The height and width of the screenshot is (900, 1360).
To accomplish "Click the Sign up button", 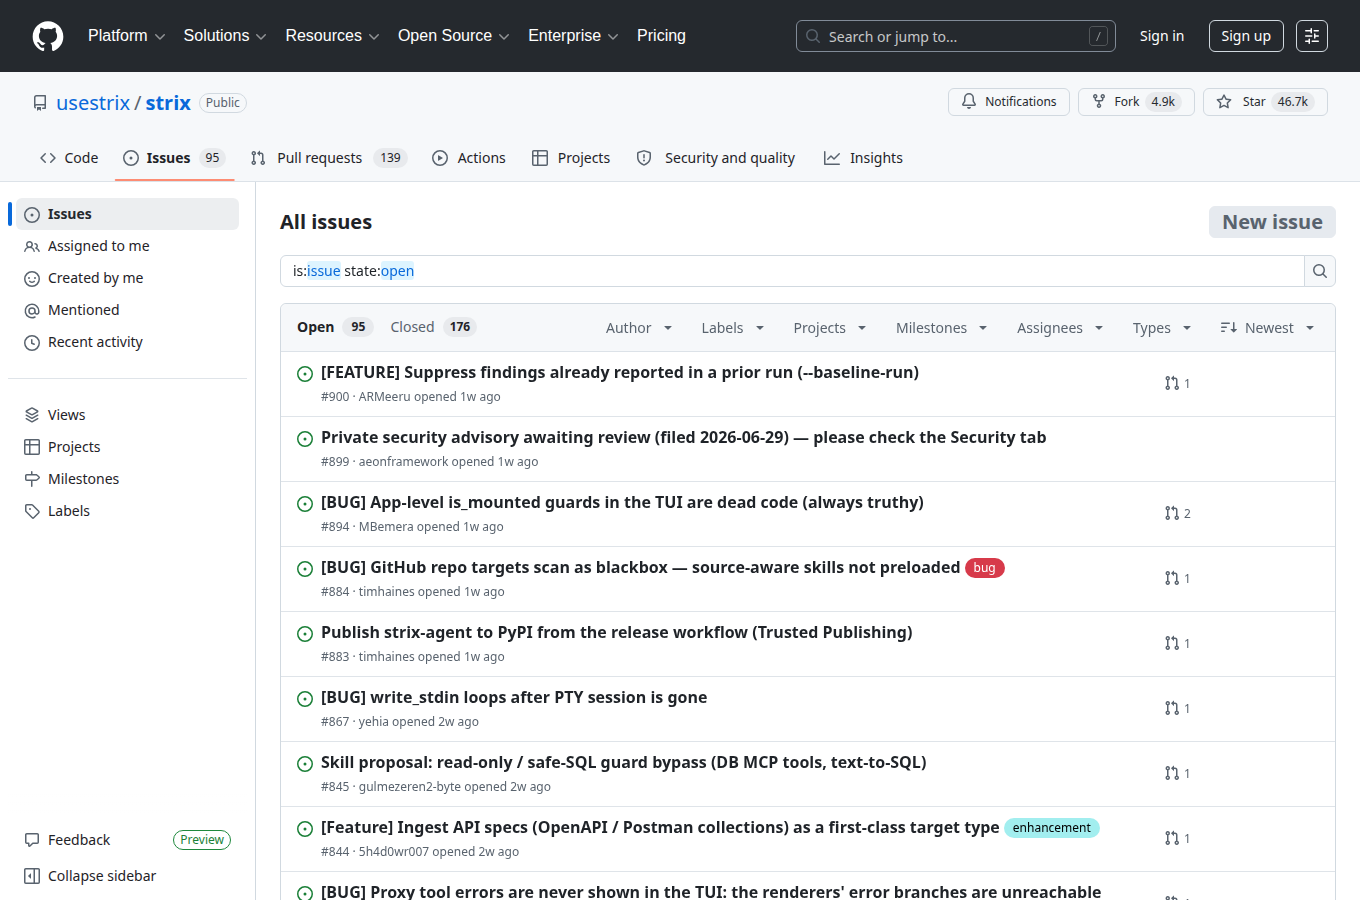I will click(1246, 36).
